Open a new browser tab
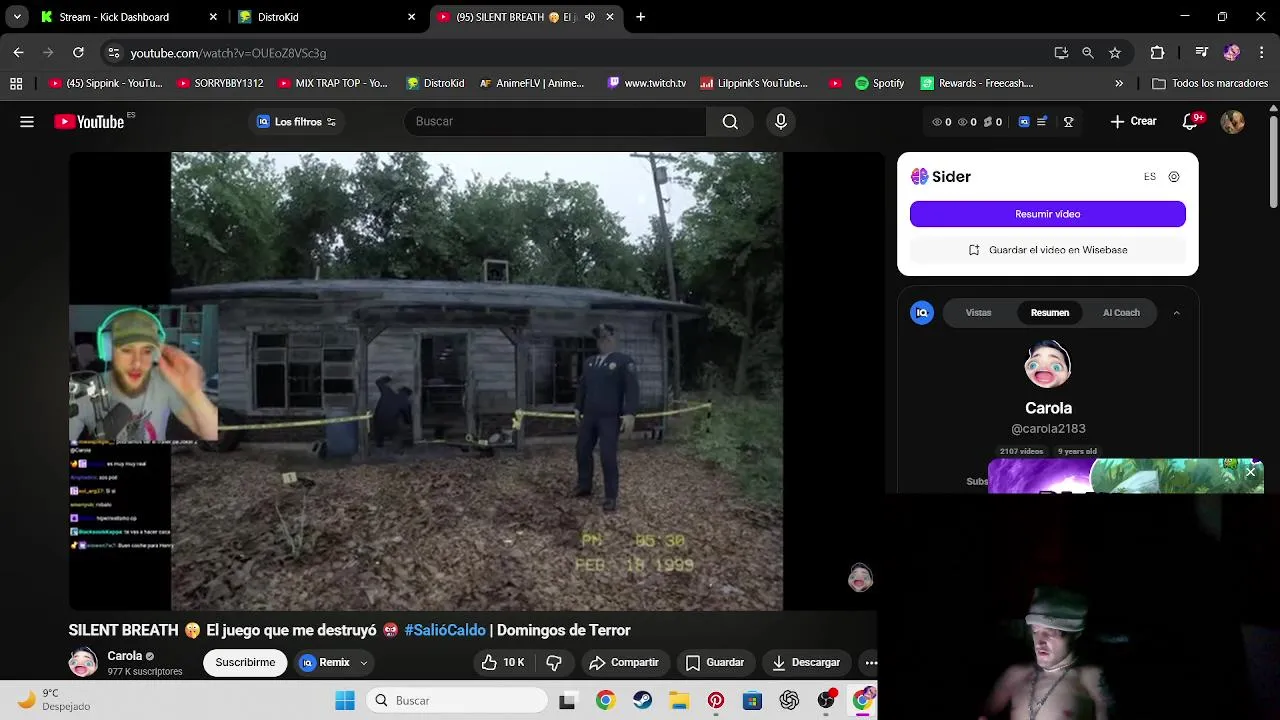The width and height of the screenshot is (1280, 720). (640, 17)
